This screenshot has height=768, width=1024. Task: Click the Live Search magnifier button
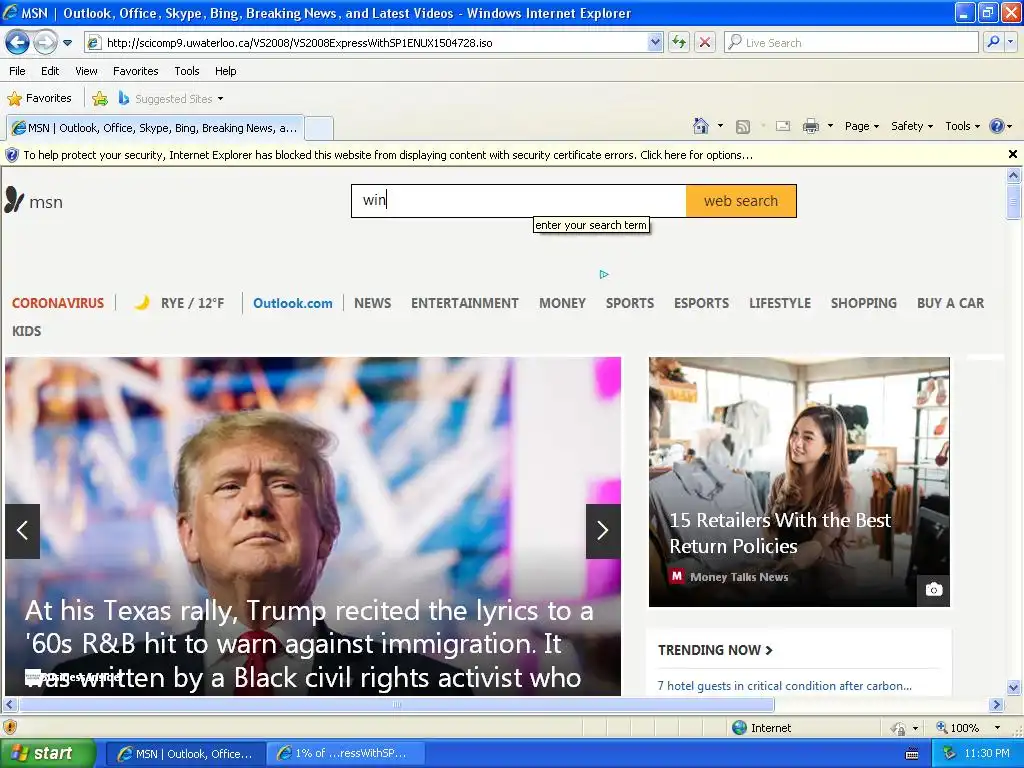click(993, 43)
